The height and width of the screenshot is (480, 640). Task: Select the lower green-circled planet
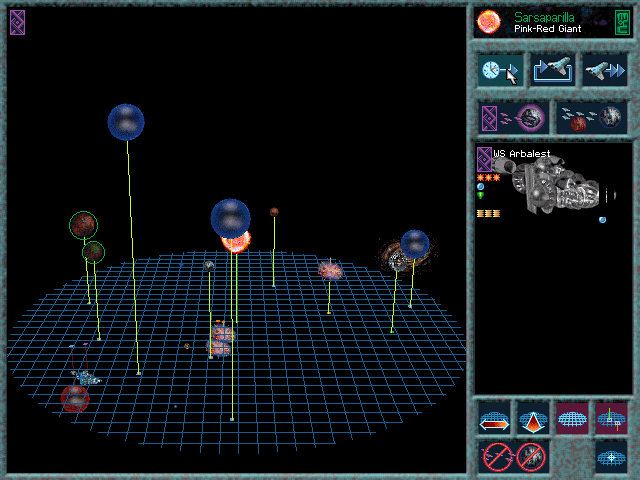93,252
